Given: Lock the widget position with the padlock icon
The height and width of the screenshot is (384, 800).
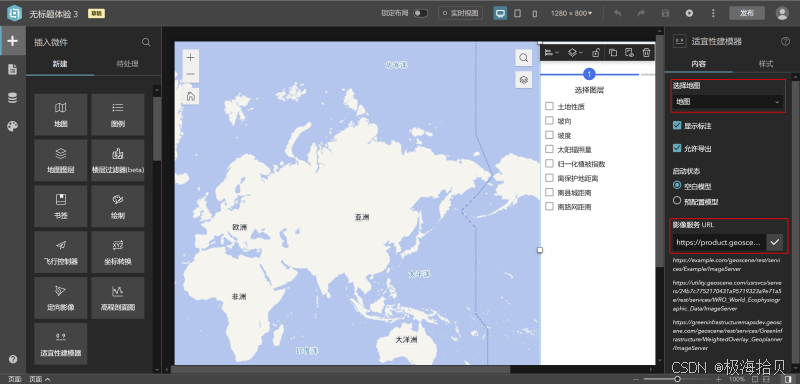Looking at the screenshot, I should 595,53.
